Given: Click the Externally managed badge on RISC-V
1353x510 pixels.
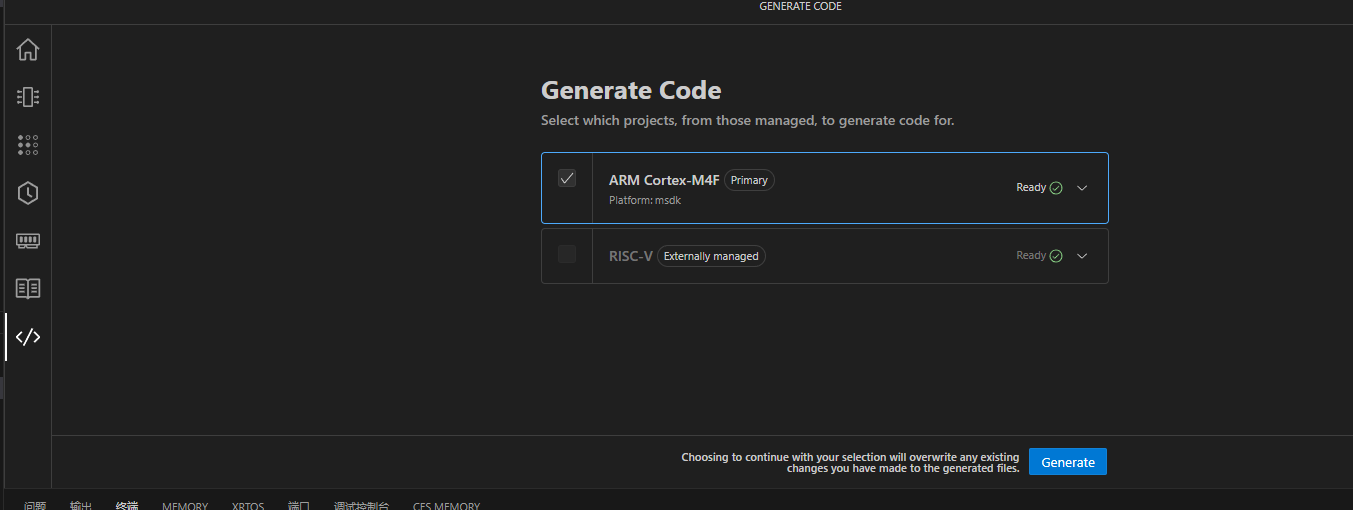Looking at the screenshot, I should 711,256.
